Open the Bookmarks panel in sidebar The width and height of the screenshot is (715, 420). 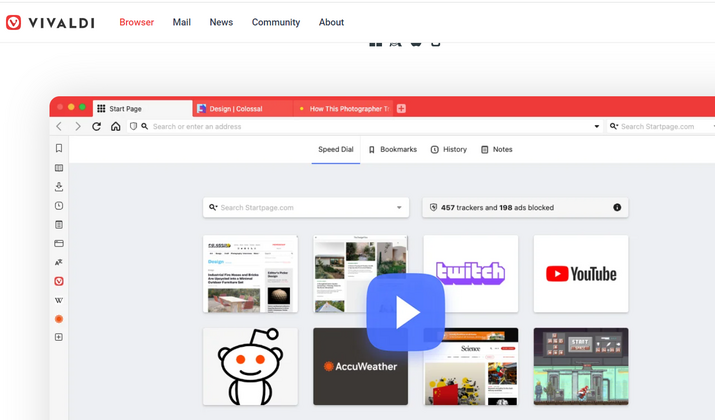pyautogui.click(x=59, y=148)
